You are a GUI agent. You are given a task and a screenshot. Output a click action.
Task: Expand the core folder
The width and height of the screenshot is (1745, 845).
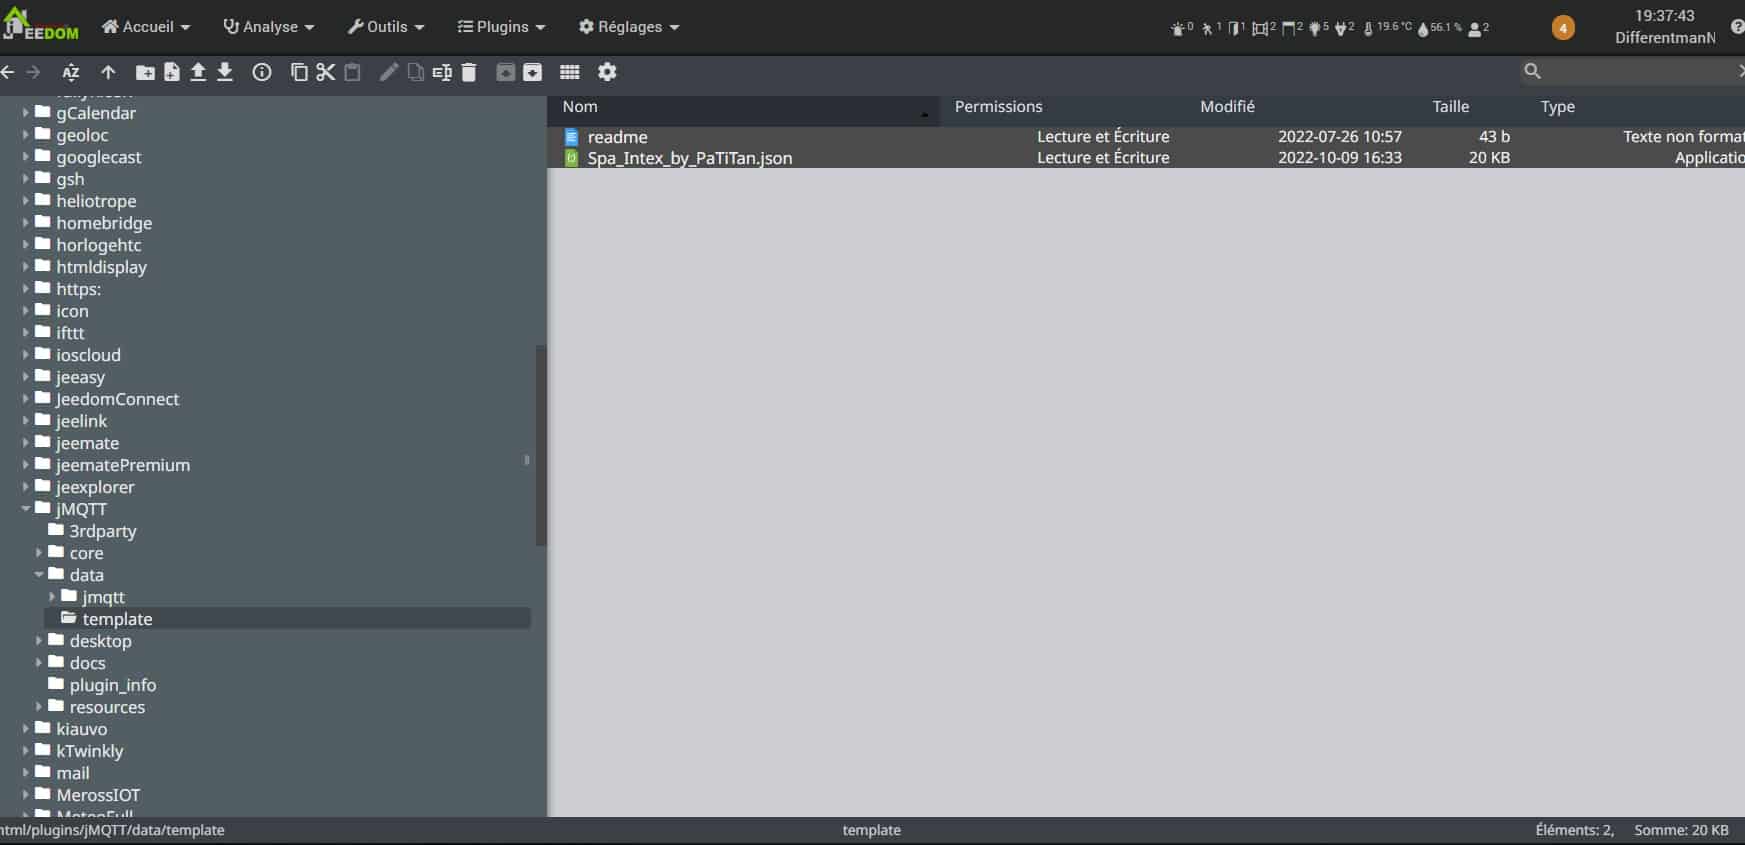pos(39,552)
